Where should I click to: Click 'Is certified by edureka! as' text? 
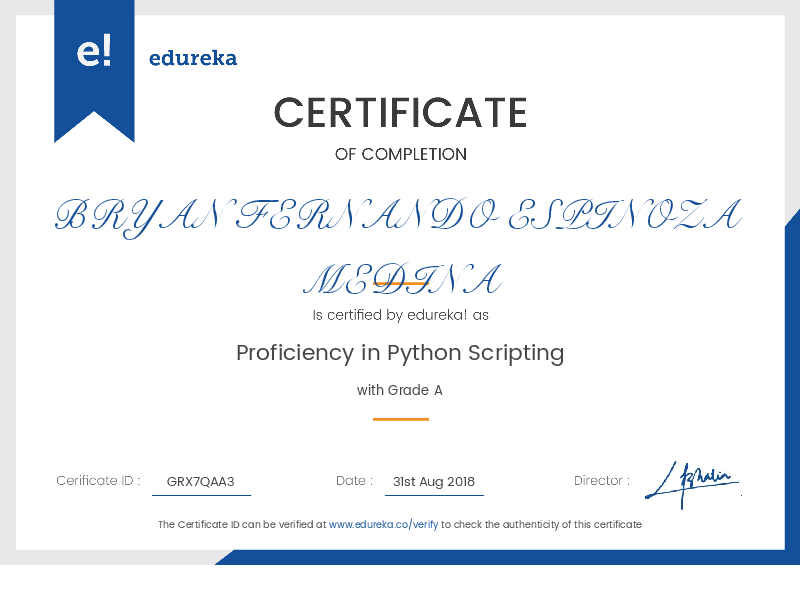(401, 315)
